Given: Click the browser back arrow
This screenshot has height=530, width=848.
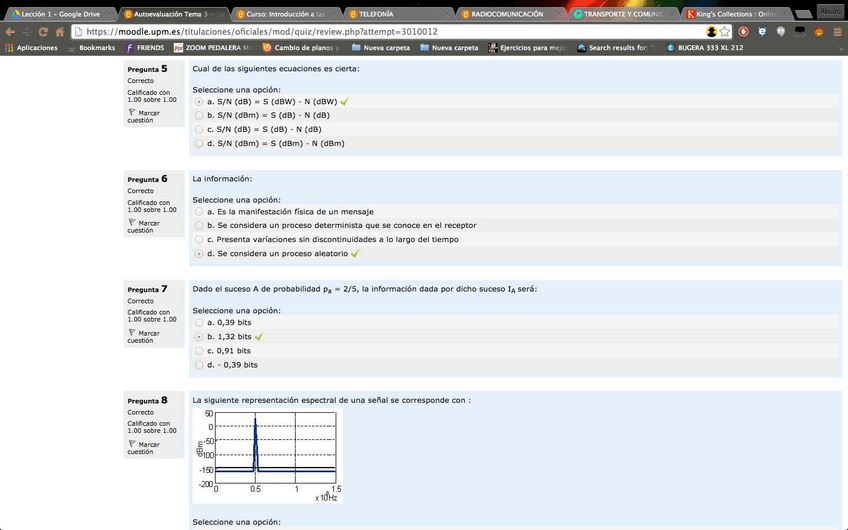Looking at the screenshot, I should (10, 32).
